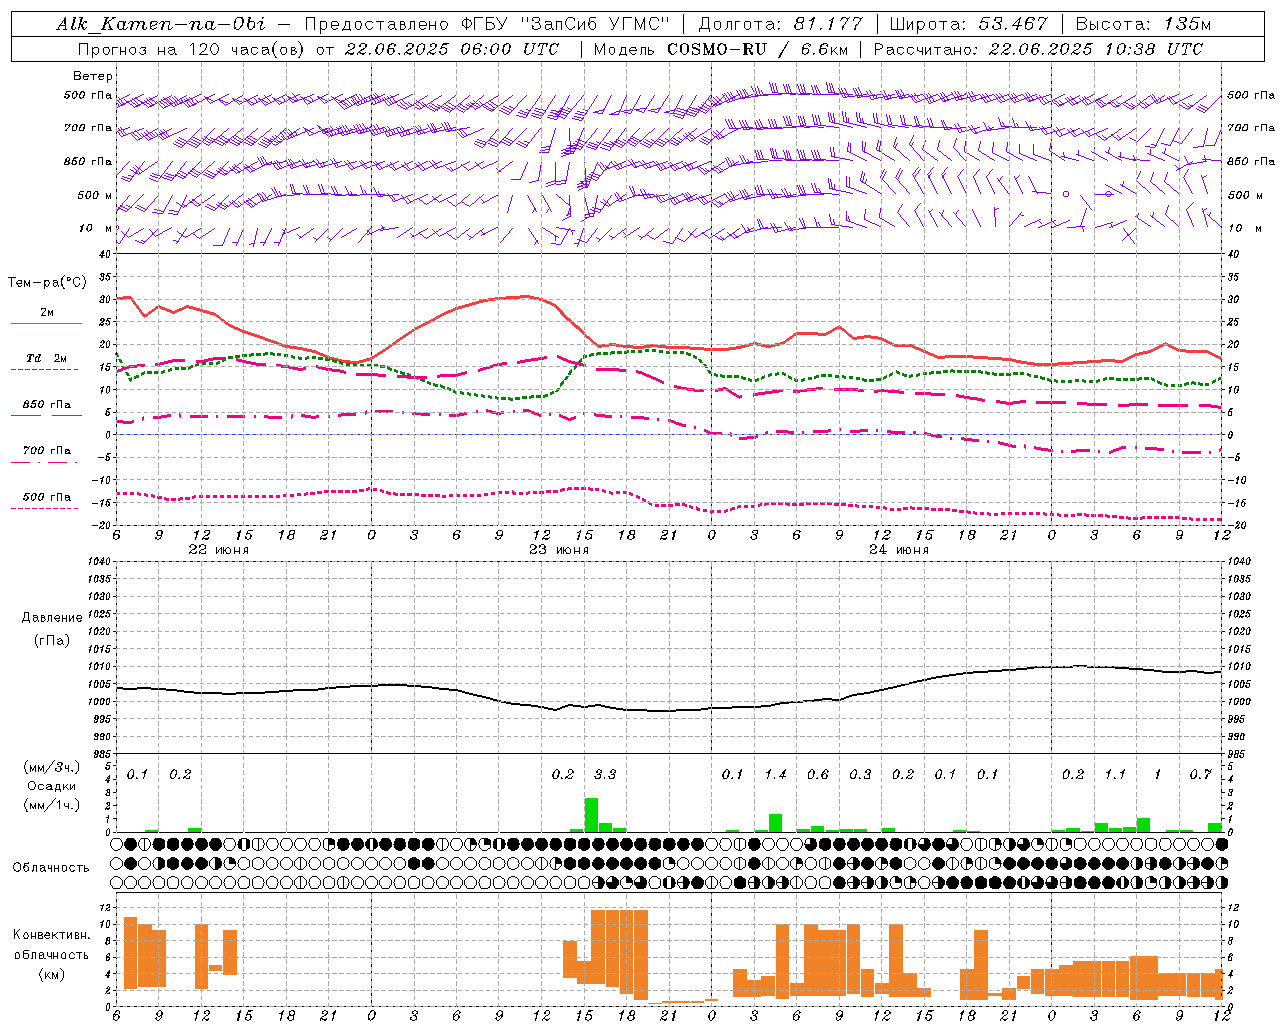Click the dotted line sample under temperature 500 гПа legend
The width and height of the screenshot is (1280, 1024).
coord(46,509)
